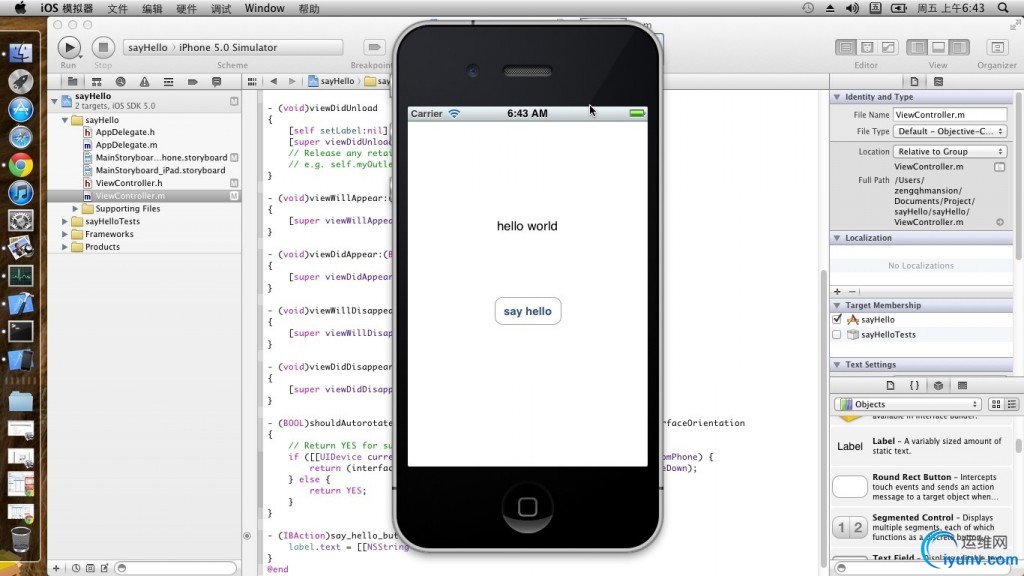Screen dimensions: 1024x576
Task: Open the Location dropdown
Action: [950, 152]
